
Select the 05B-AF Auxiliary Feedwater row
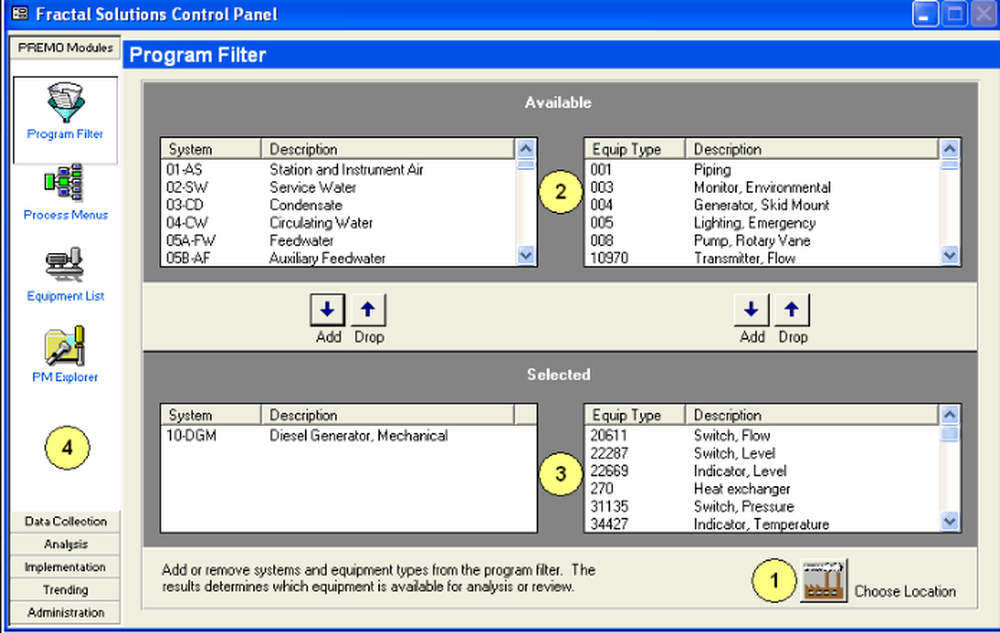[x=339, y=258]
